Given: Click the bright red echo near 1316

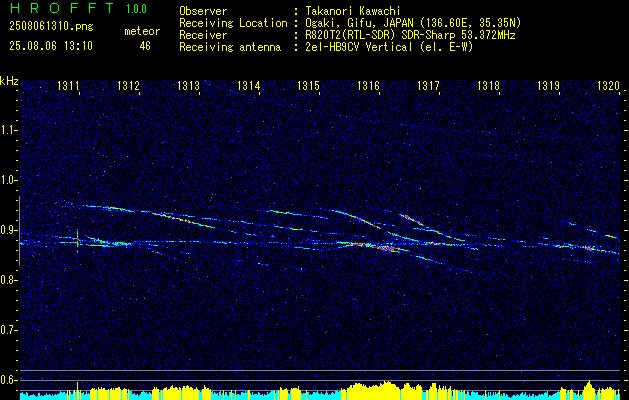Looking at the screenshot, I should pyautogui.click(x=375, y=246).
